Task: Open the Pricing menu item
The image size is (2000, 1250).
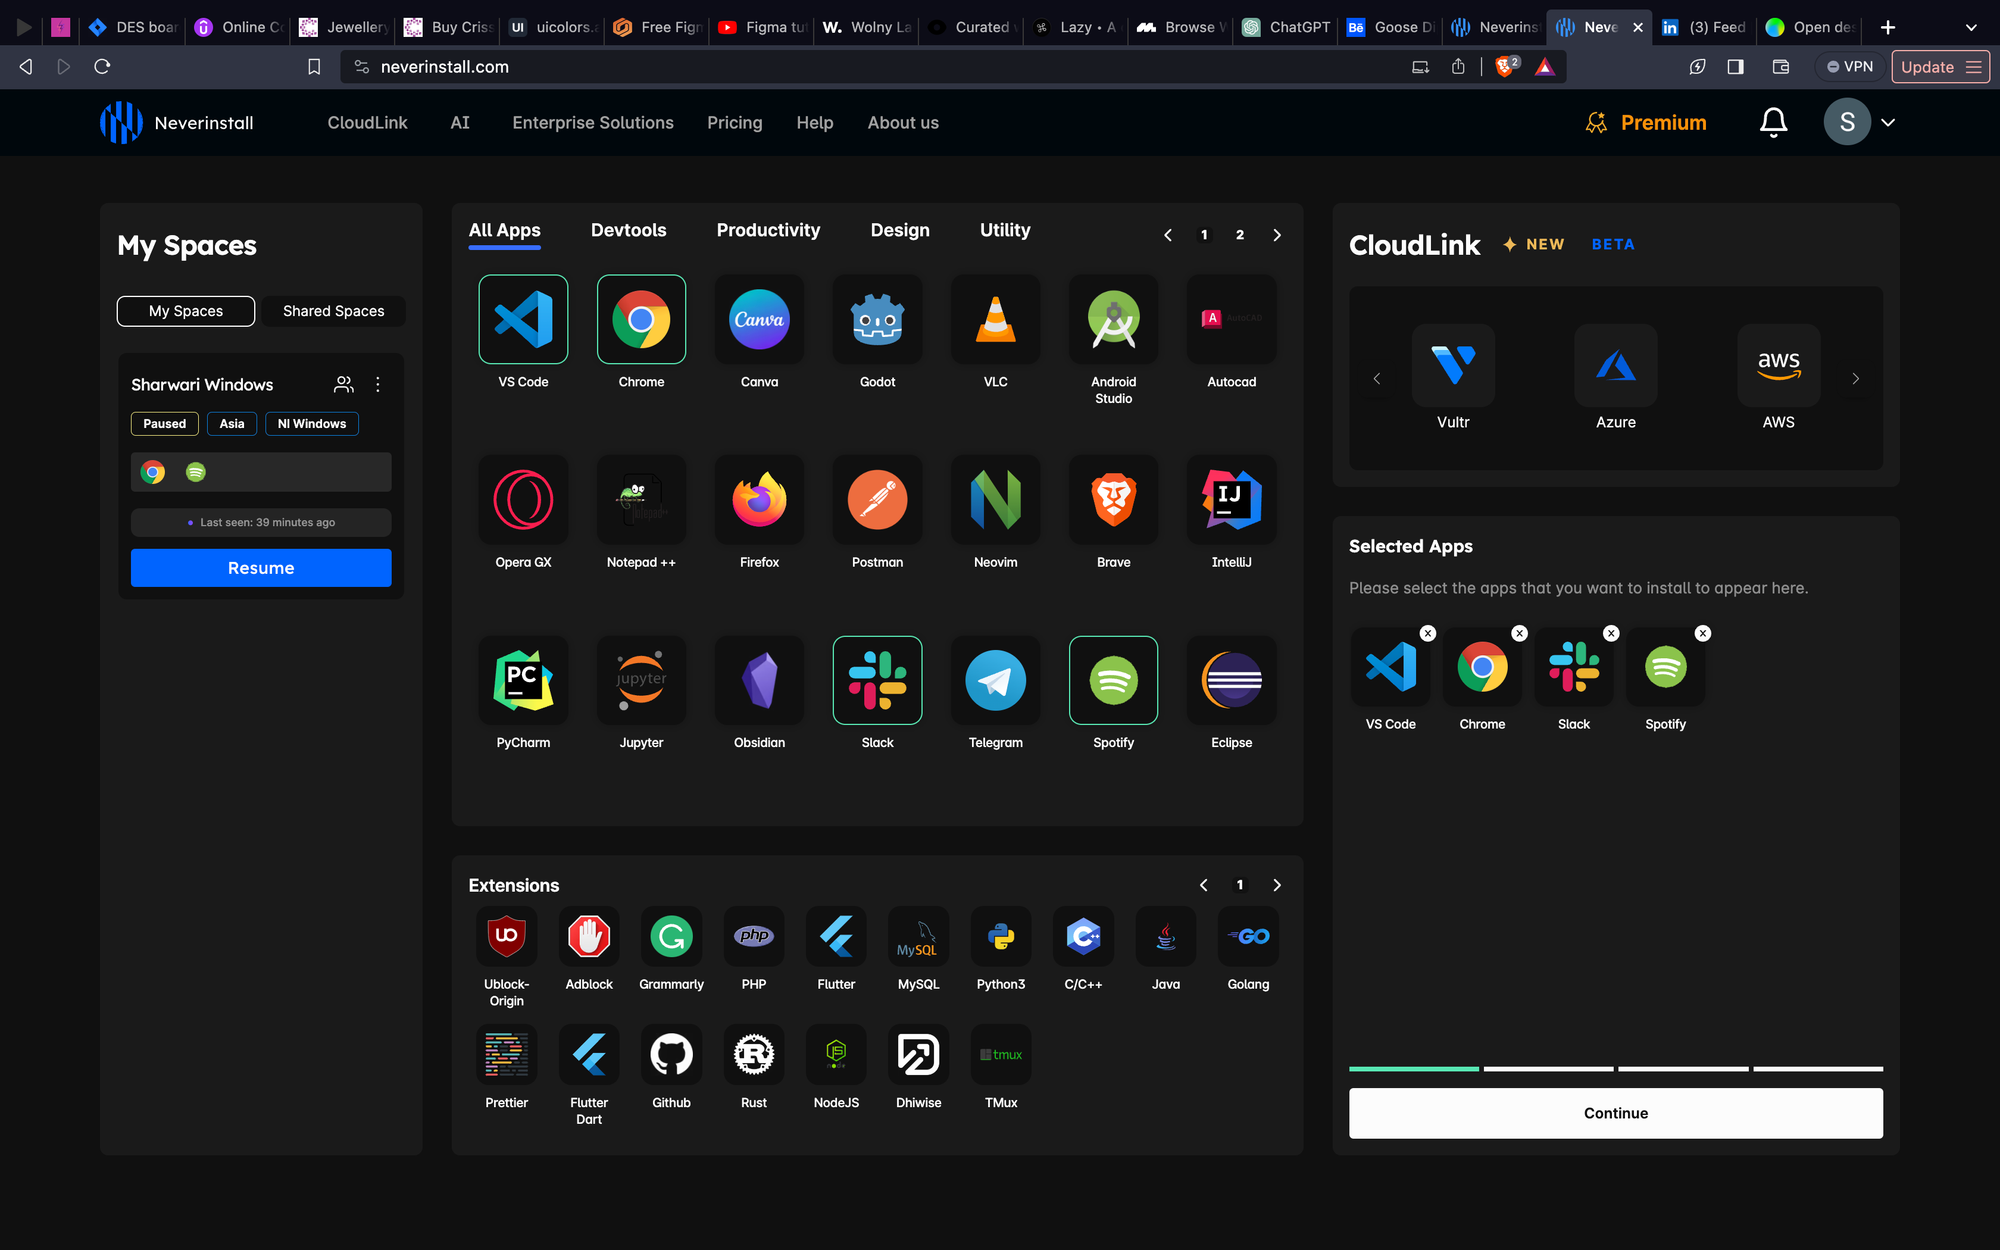Action: click(734, 122)
